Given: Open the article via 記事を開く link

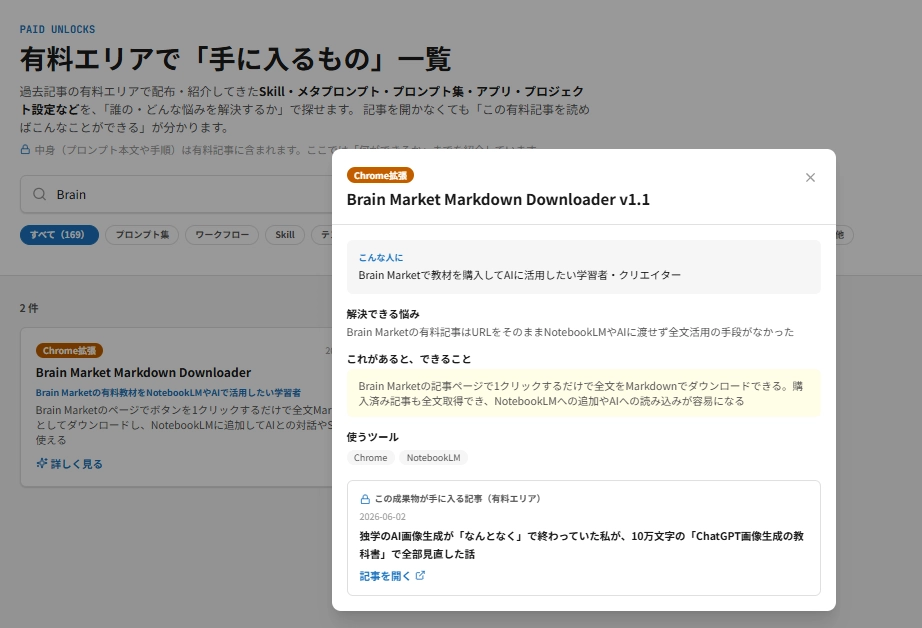Looking at the screenshot, I should point(392,576).
